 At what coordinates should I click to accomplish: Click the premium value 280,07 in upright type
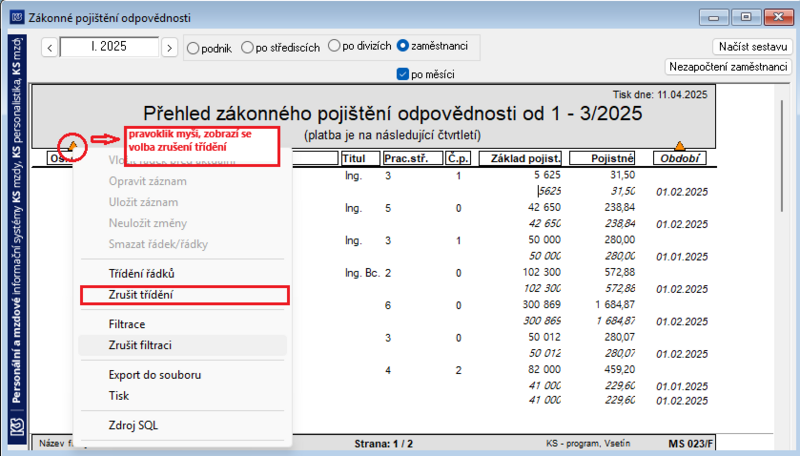coord(620,338)
